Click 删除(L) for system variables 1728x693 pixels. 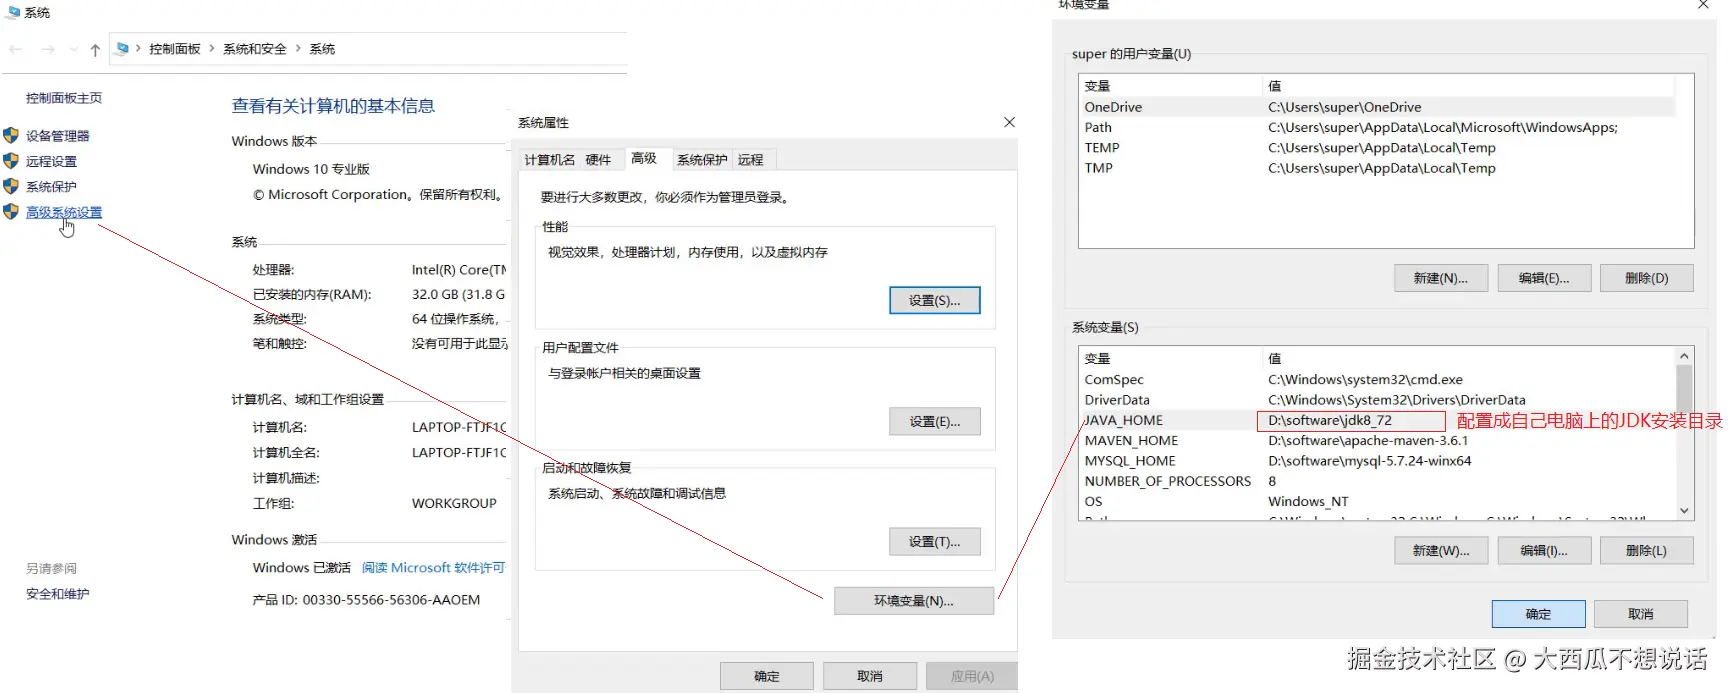point(1647,551)
